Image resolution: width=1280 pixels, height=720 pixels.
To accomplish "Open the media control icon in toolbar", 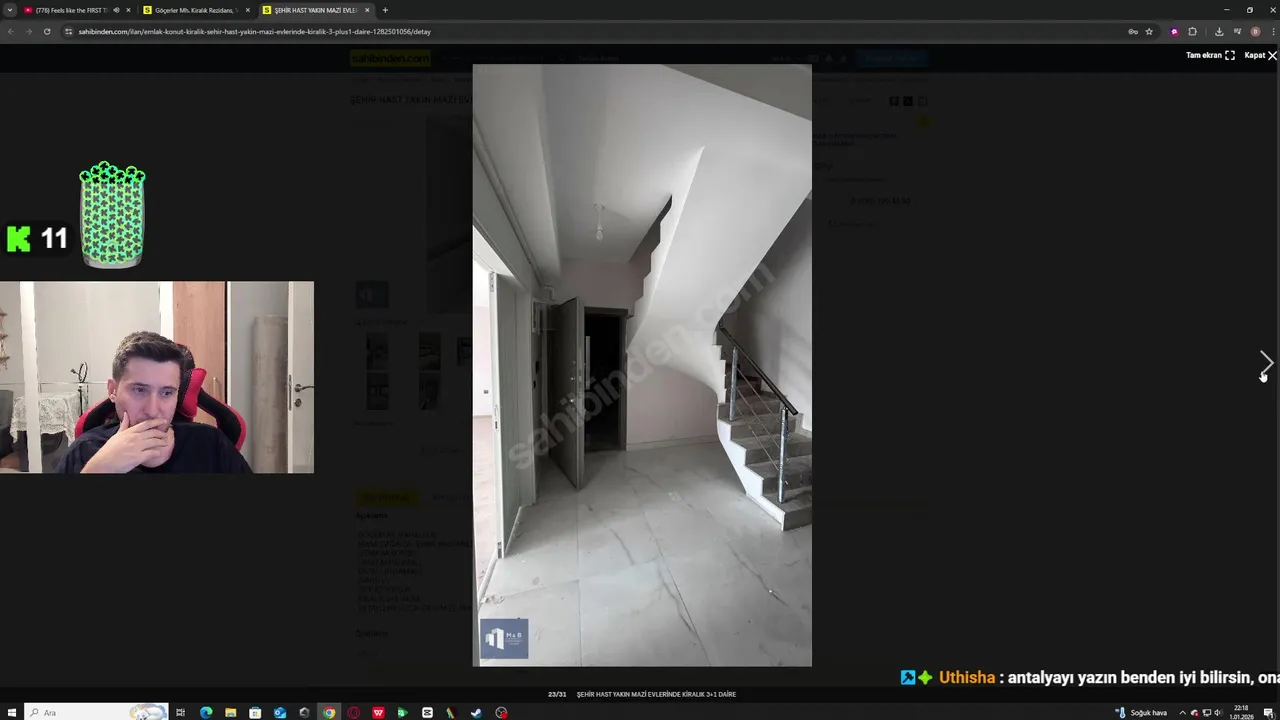I will [1237, 31].
